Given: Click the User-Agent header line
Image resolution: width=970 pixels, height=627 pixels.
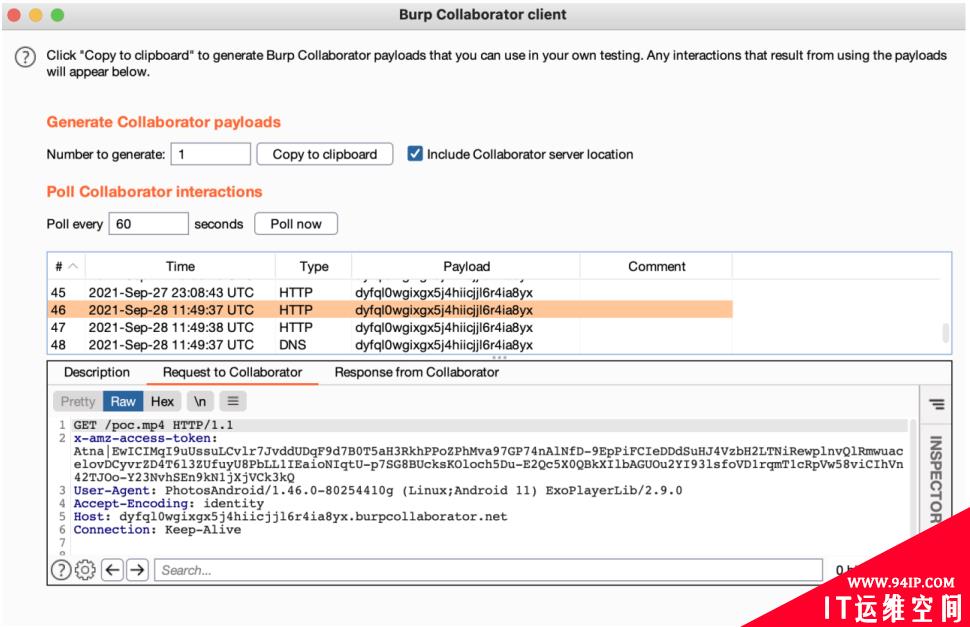Looking at the screenshot, I should point(378,490).
